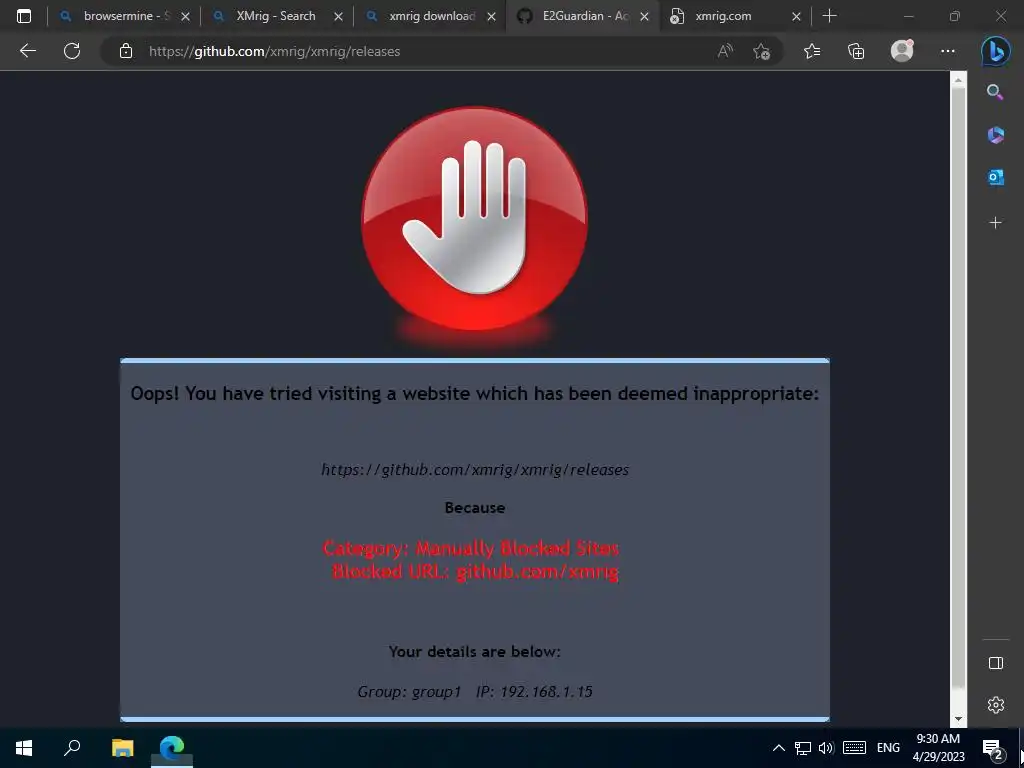The width and height of the screenshot is (1024, 768).
Task: Reload the page with refresh icon
Action: [x=72, y=51]
